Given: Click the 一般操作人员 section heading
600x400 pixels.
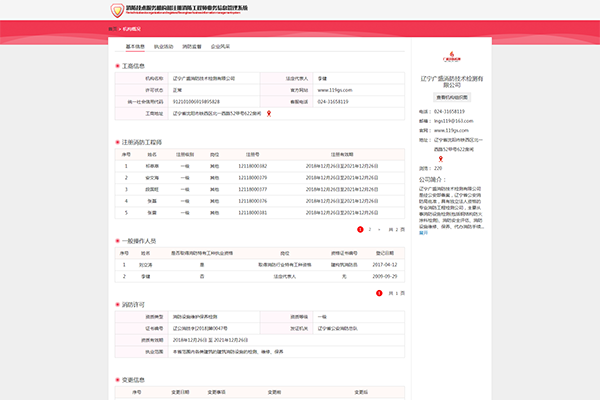Looking at the screenshot, I should 139,241.
